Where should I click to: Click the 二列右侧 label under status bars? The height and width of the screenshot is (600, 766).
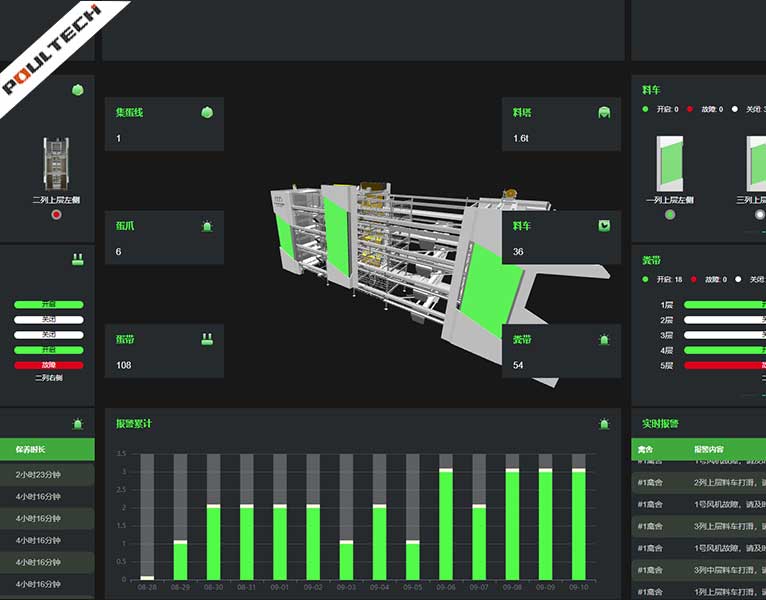[x=49, y=378]
